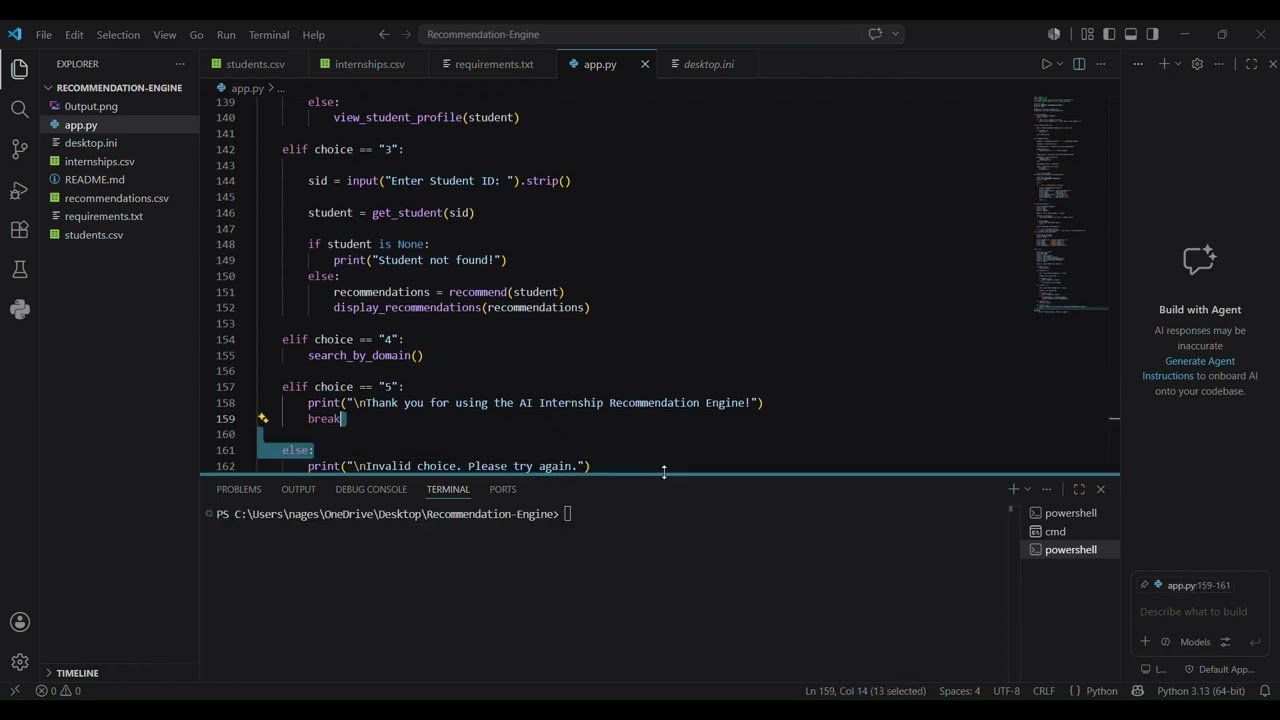Go back with navigation arrow
The image size is (1280, 720).
[x=385, y=34]
